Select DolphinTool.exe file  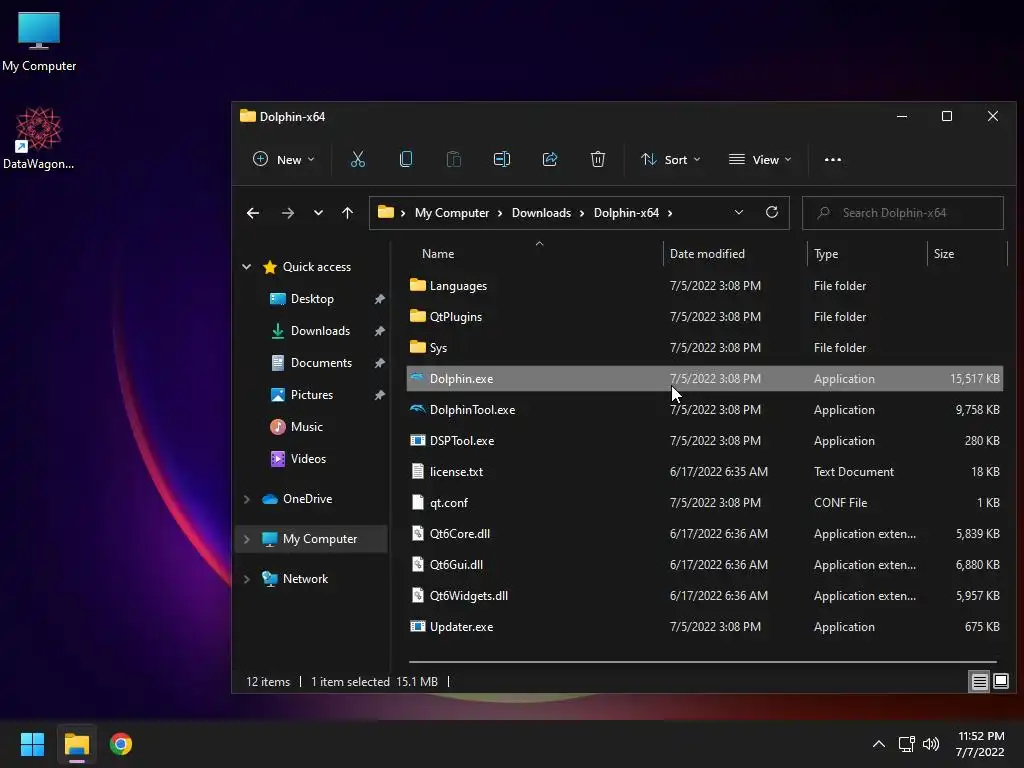[704, 410]
